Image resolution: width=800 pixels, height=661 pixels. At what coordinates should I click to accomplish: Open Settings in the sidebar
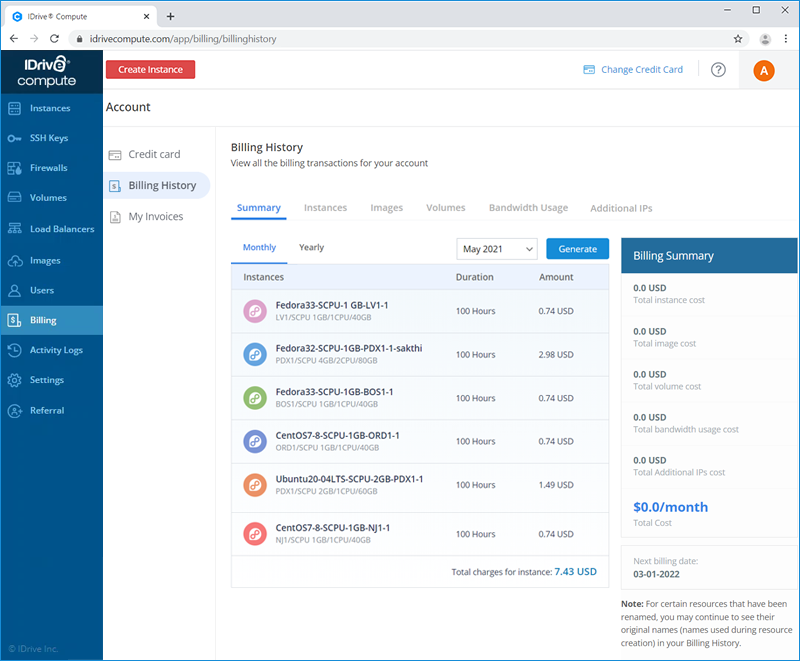click(x=46, y=380)
